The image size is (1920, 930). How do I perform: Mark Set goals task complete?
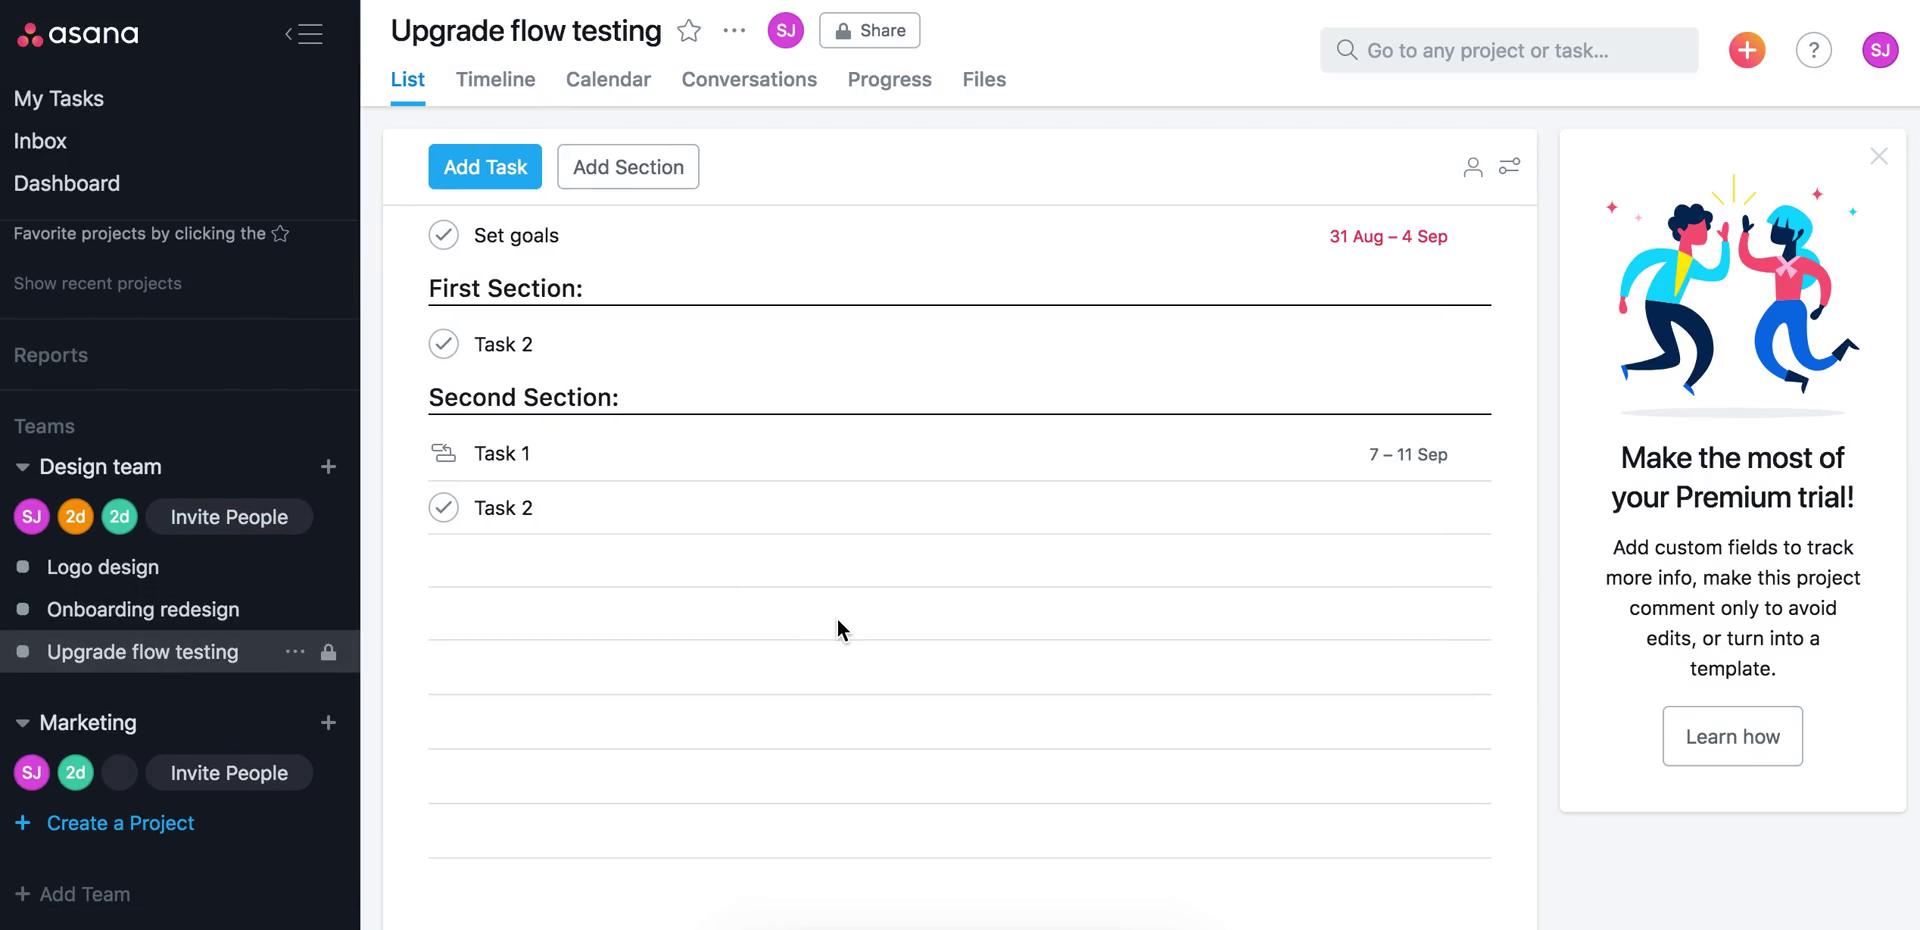(443, 235)
